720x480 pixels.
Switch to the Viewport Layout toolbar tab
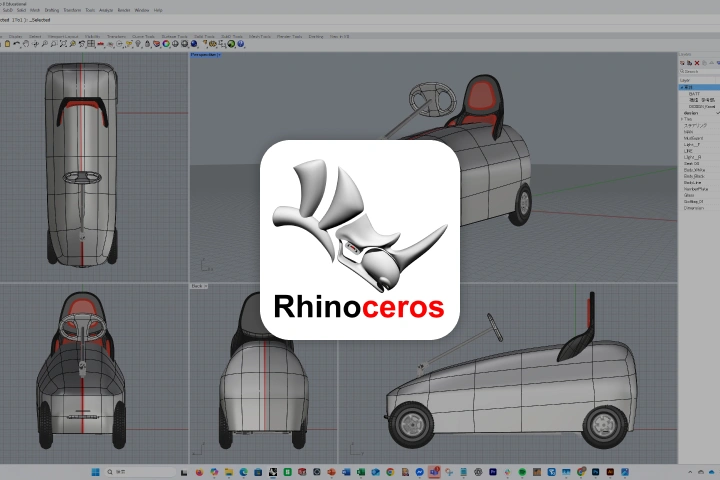(x=63, y=36)
